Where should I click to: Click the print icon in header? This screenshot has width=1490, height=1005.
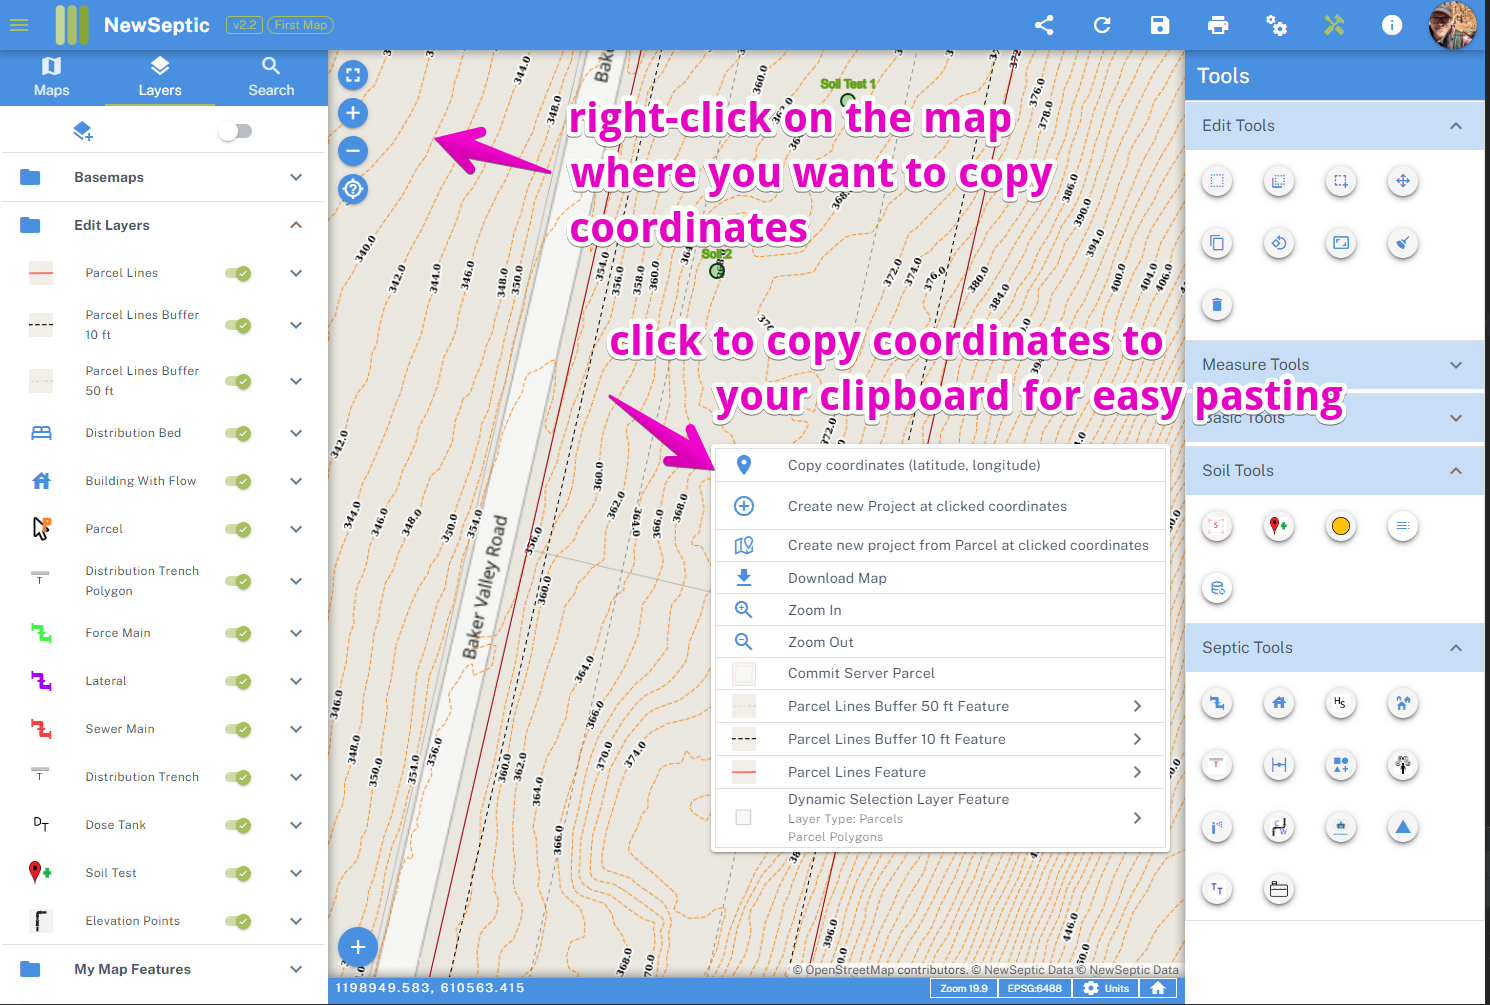click(x=1218, y=25)
